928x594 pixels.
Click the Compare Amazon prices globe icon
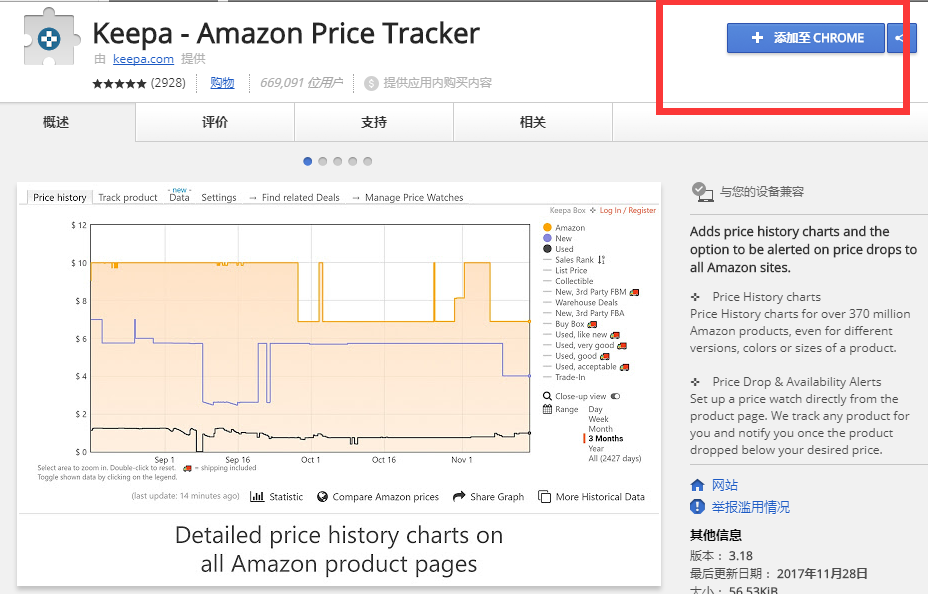coord(323,496)
